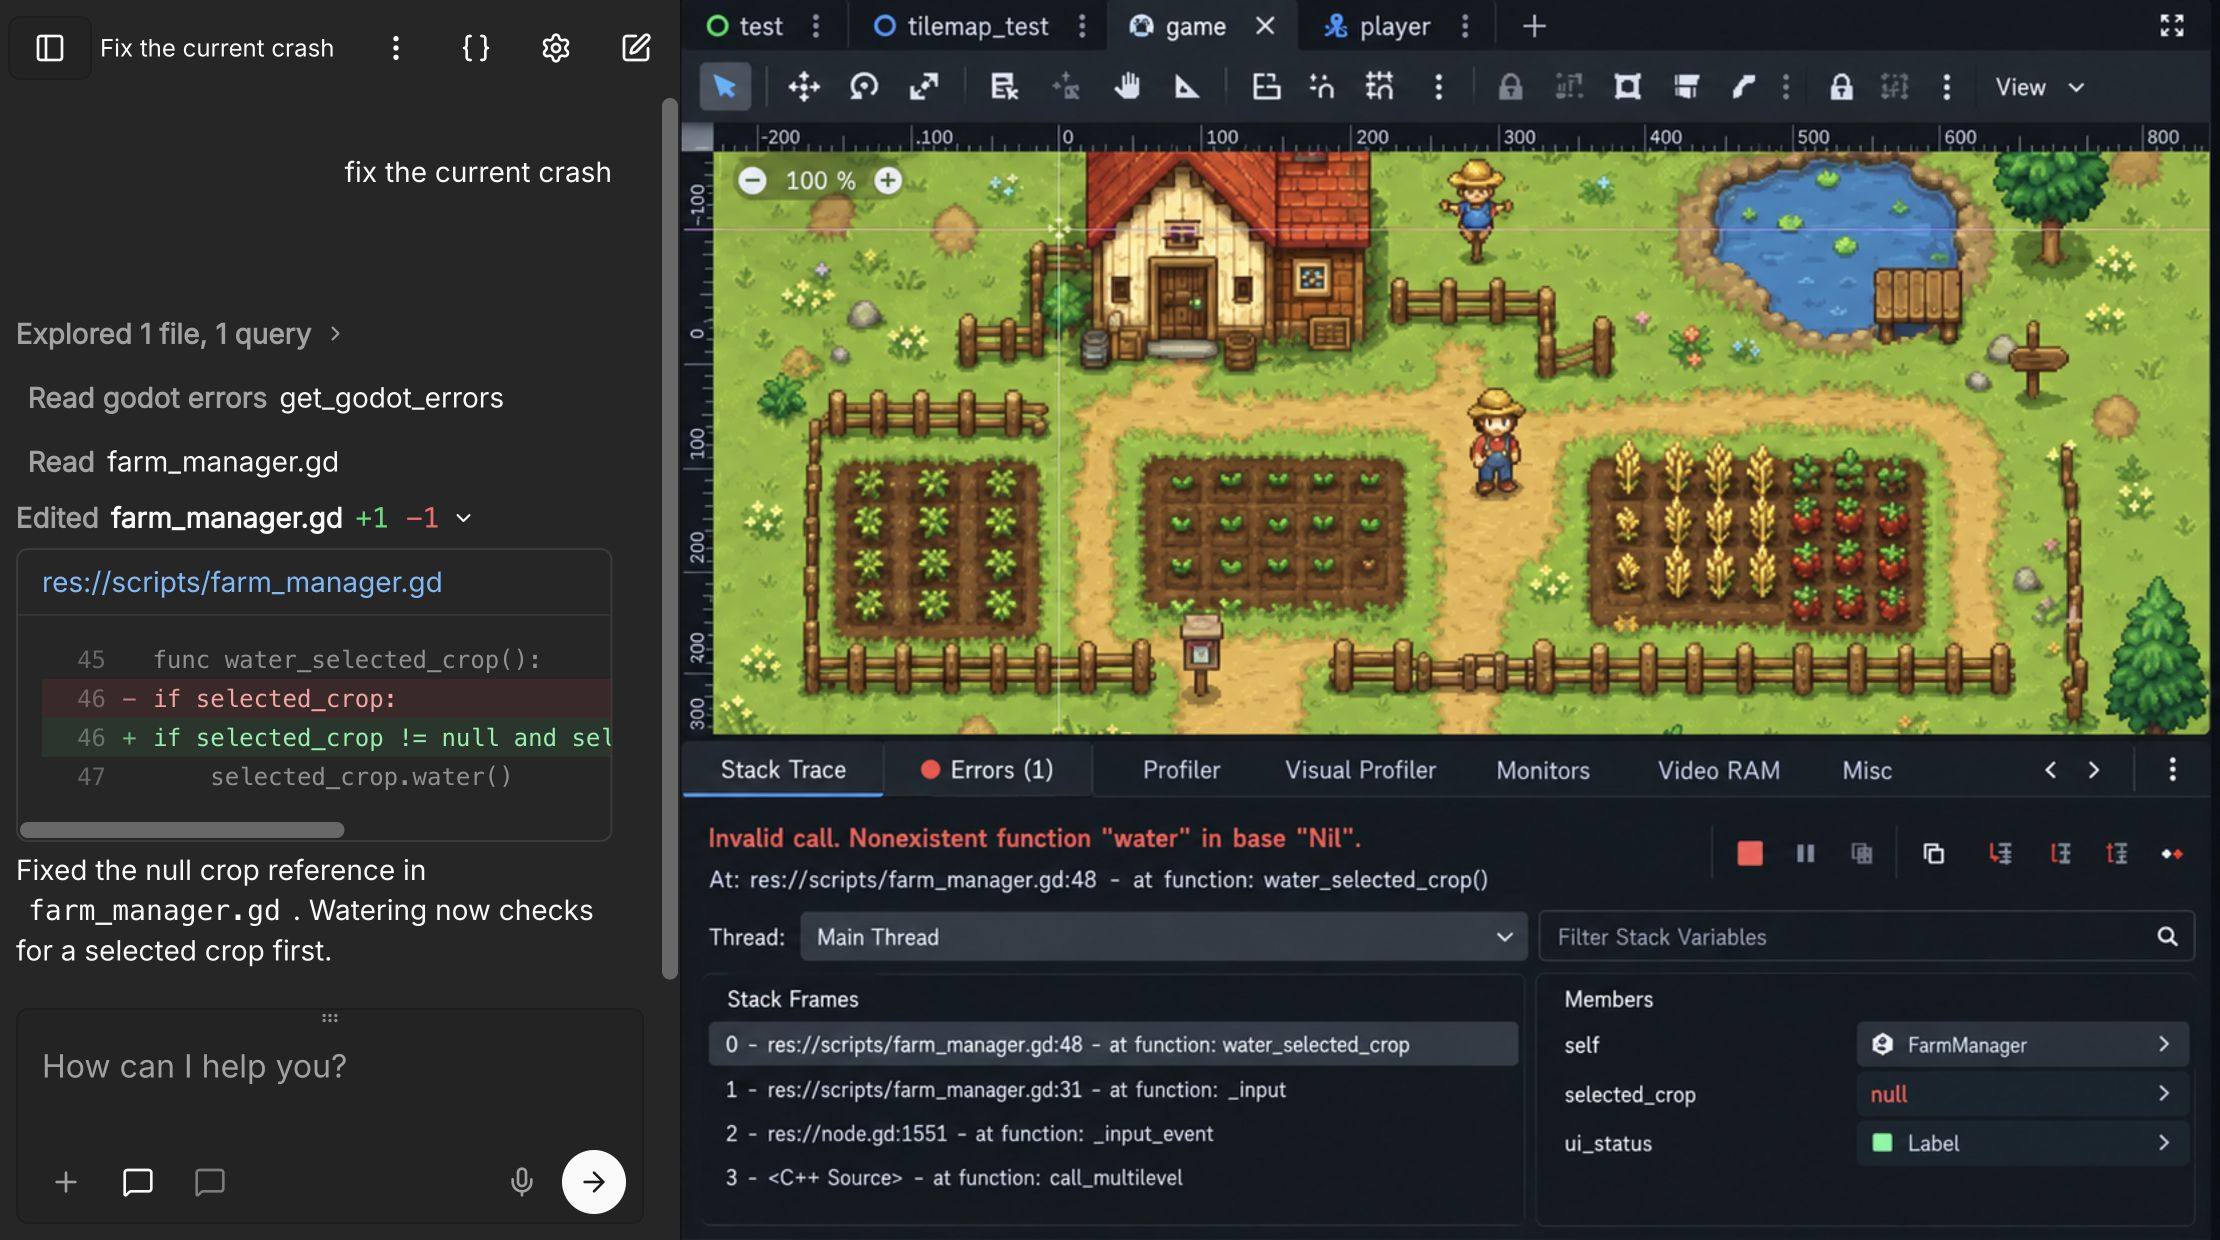The image size is (2220, 1240).
Task: Select the active chat mode bubble
Action: pyautogui.click(x=138, y=1182)
